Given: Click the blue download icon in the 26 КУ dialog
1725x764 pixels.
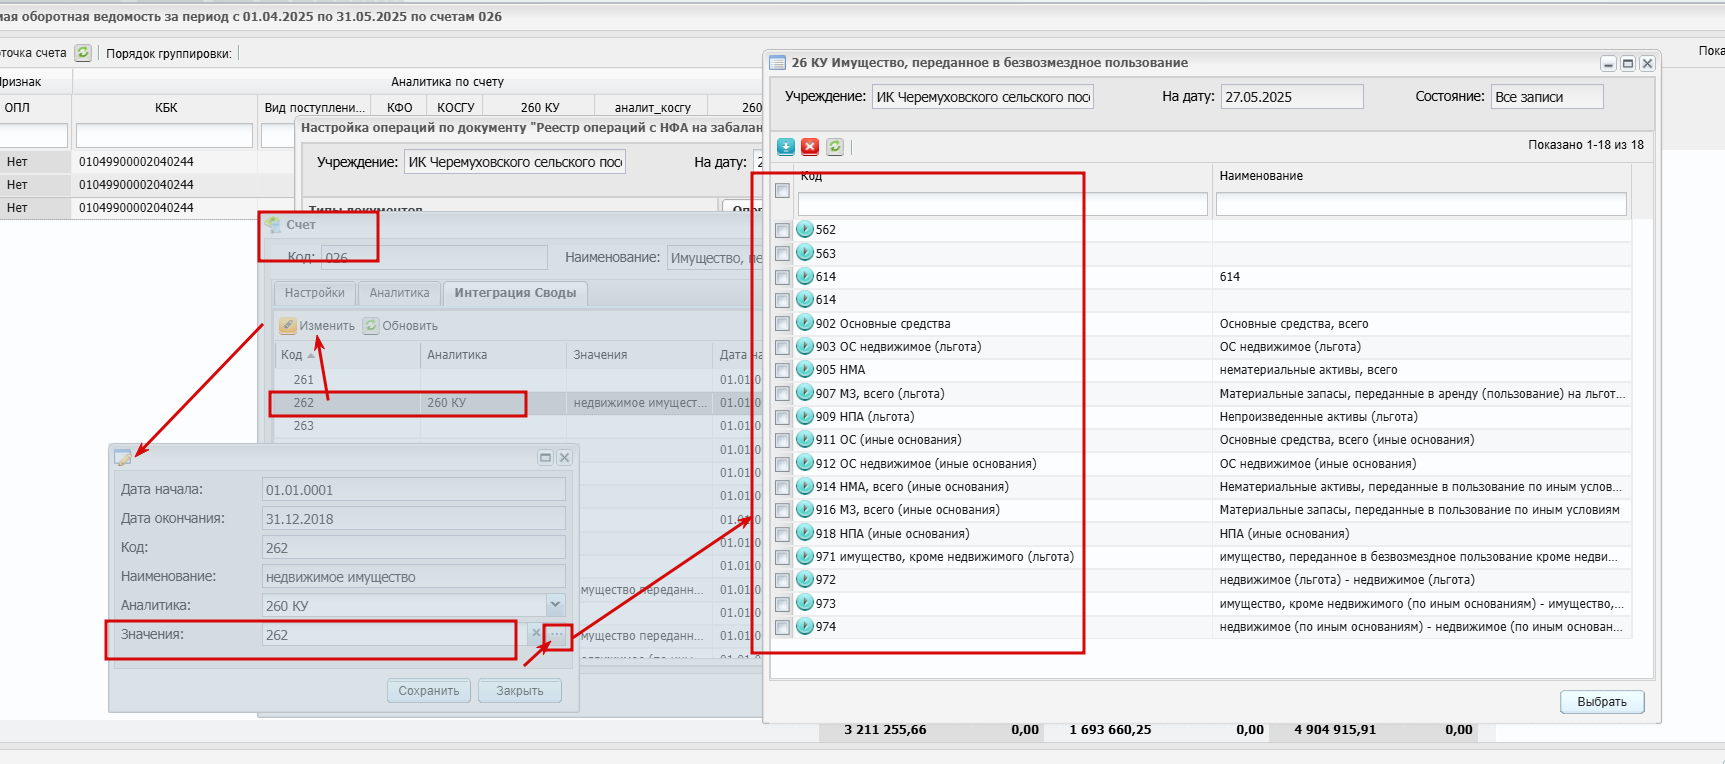Looking at the screenshot, I should 786,146.
